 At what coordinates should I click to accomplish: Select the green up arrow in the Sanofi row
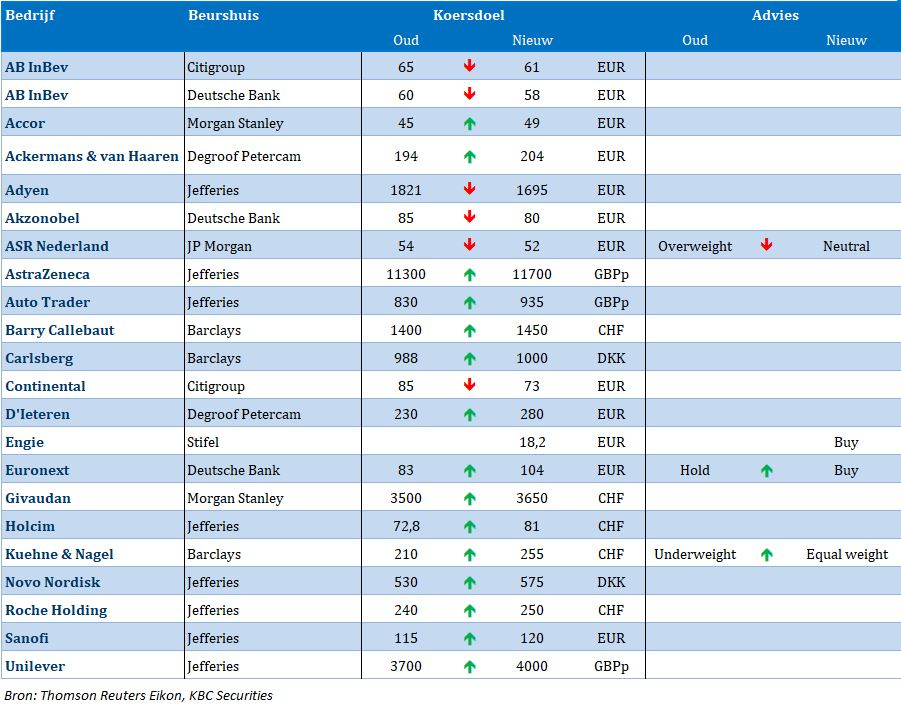coord(469,638)
